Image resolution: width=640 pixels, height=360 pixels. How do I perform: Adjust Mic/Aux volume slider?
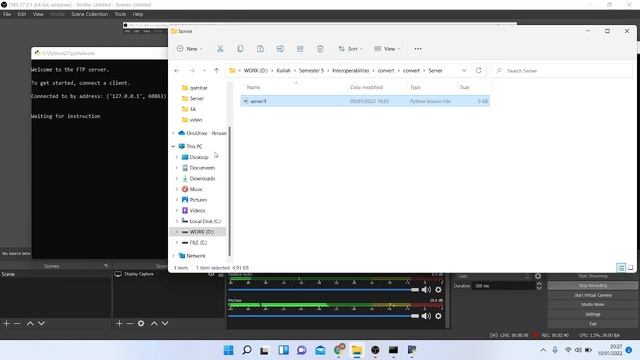[324, 316]
